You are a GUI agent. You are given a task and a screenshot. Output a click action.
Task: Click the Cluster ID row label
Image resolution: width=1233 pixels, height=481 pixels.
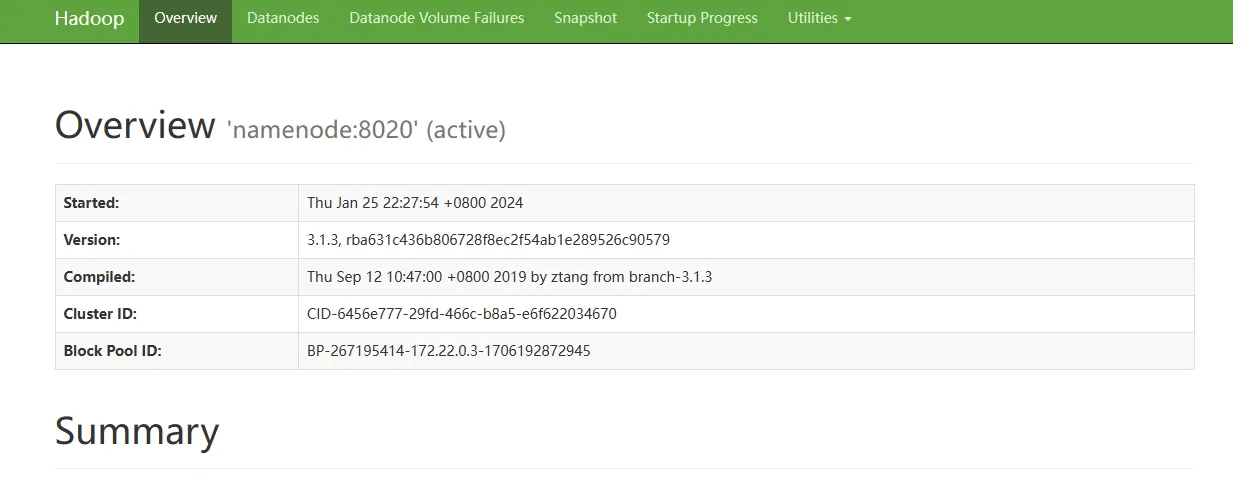point(100,314)
